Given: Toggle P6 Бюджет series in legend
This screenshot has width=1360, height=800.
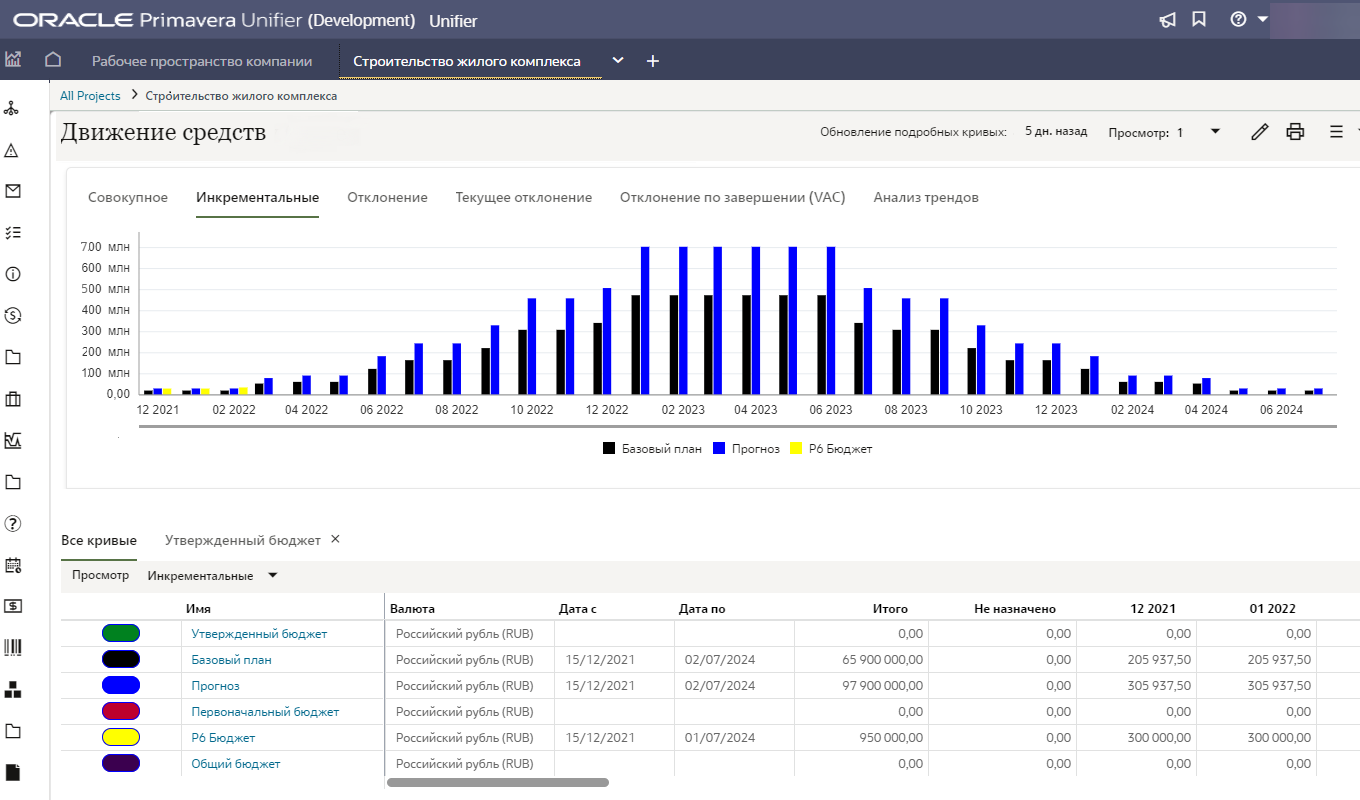Looking at the screenshot, I should 831,449.
